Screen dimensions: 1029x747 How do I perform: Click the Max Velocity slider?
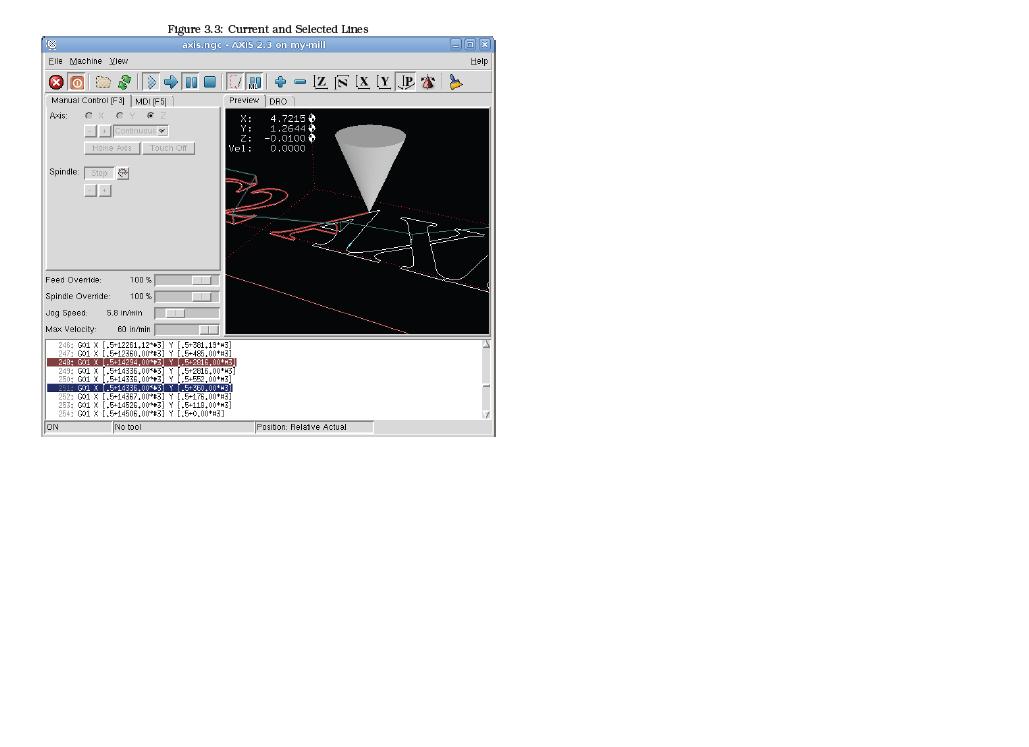click(x=187, y=330)
